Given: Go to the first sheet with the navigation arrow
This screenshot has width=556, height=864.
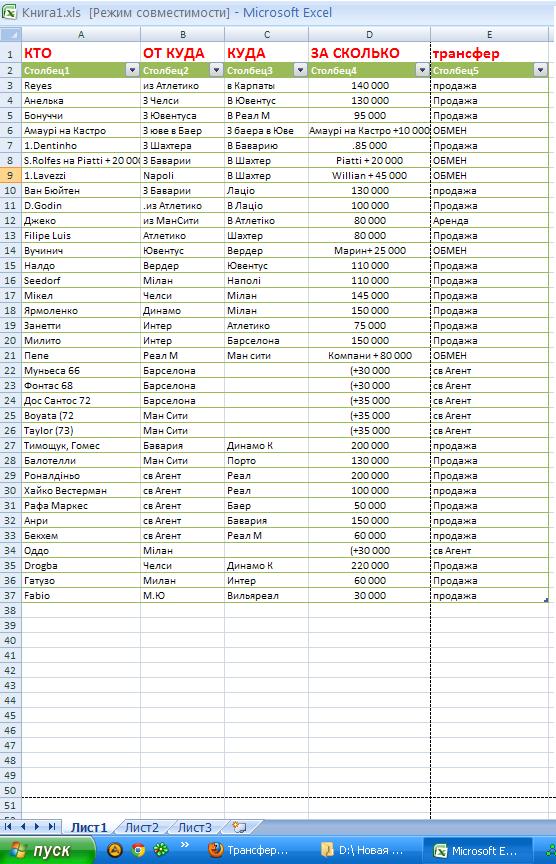Looking at the screenshot, I should click(x=8, y=827).
